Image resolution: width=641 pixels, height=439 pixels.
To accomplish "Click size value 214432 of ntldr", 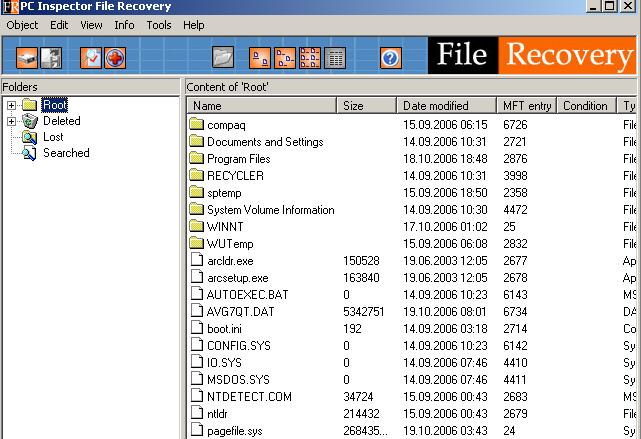I will click(x=361, y=414).
